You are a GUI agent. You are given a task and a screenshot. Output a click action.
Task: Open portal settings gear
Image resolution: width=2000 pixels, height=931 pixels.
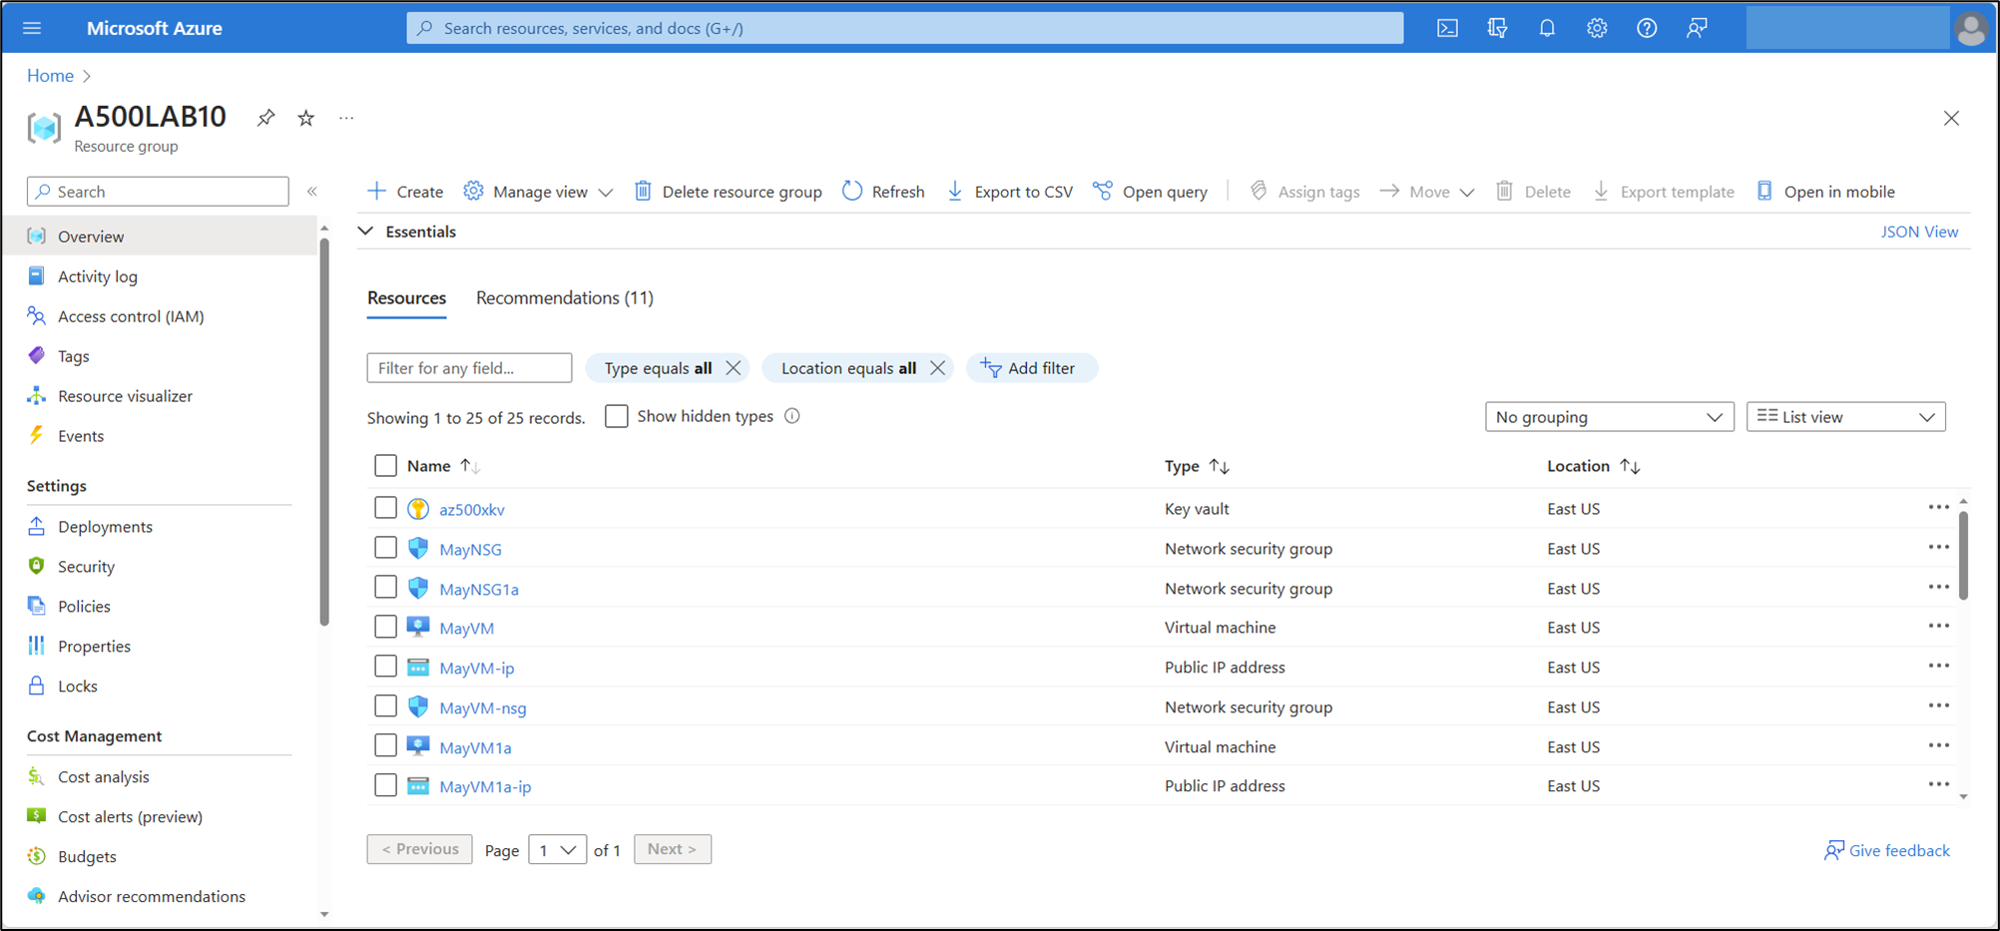pyautogui.click(x=1597, y=28)
